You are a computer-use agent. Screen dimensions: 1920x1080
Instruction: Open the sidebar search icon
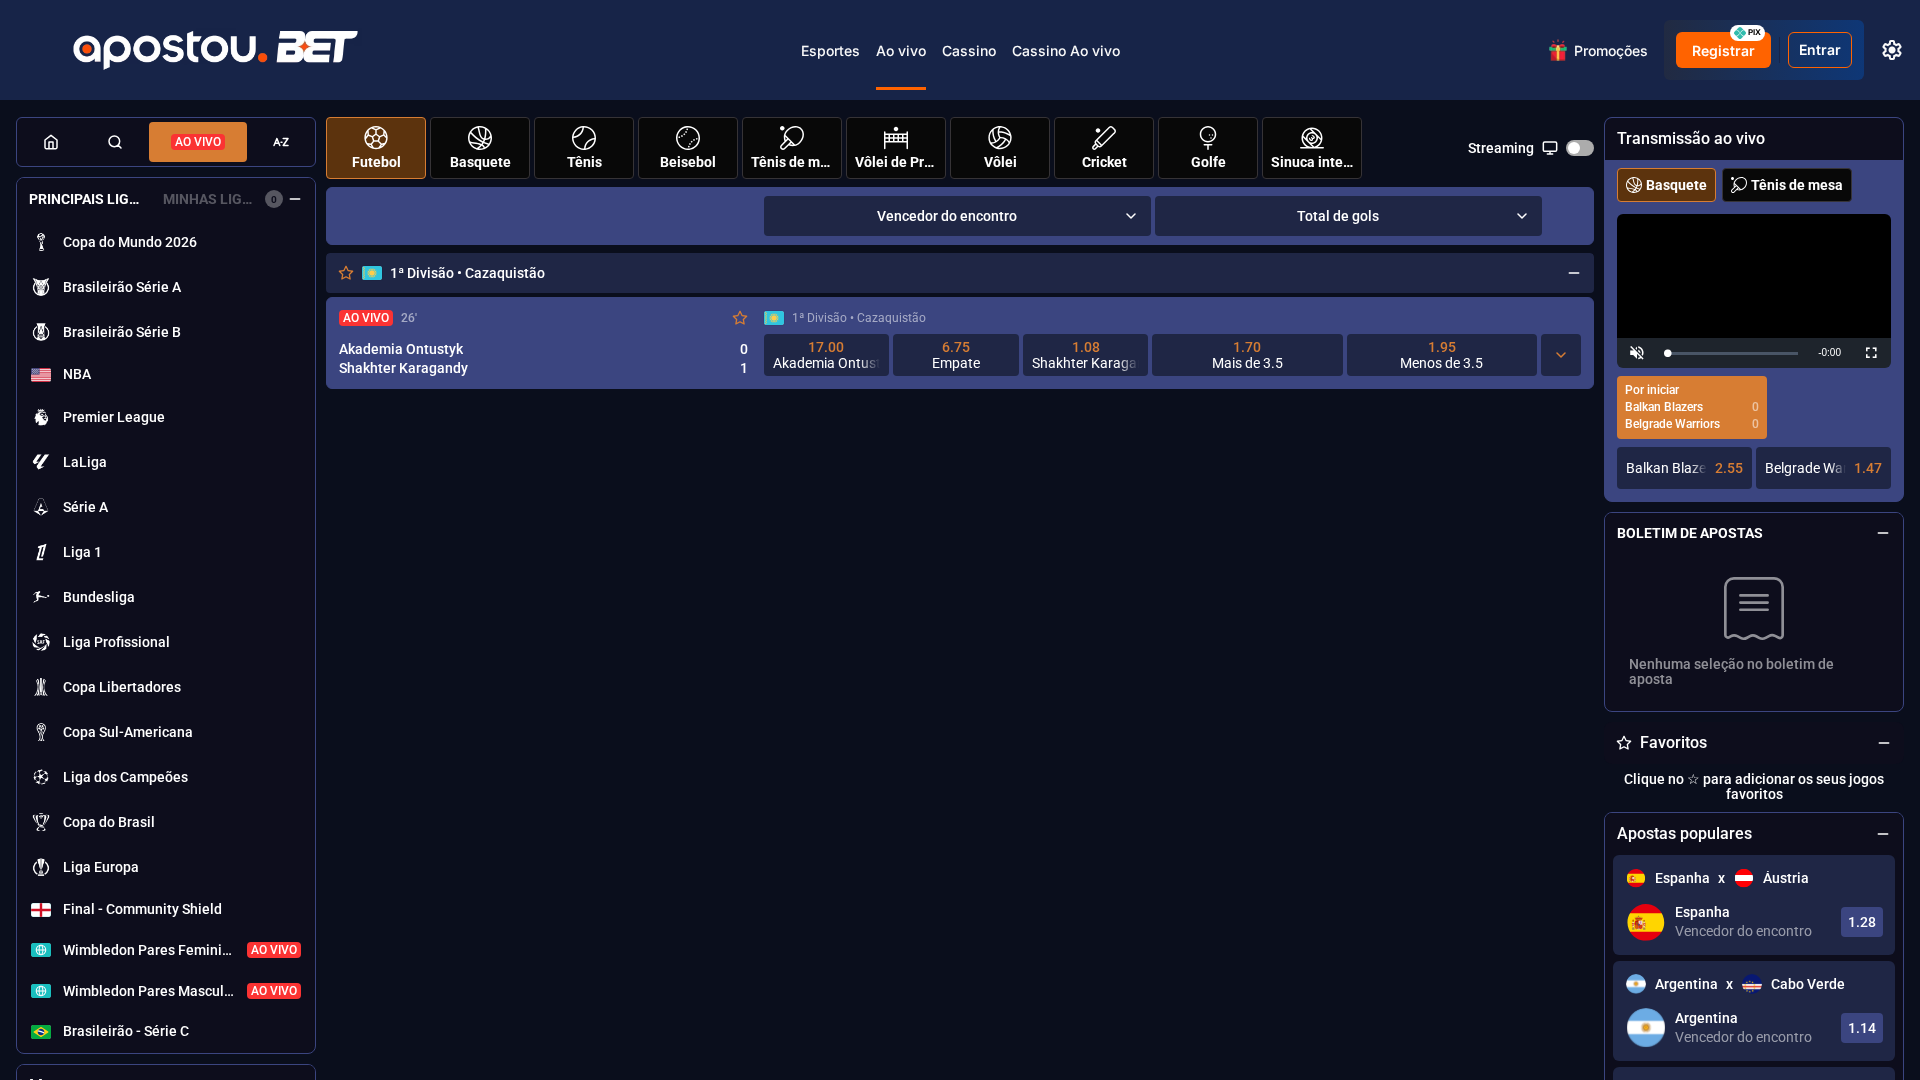pyautogui.click(x=115, y=142)
